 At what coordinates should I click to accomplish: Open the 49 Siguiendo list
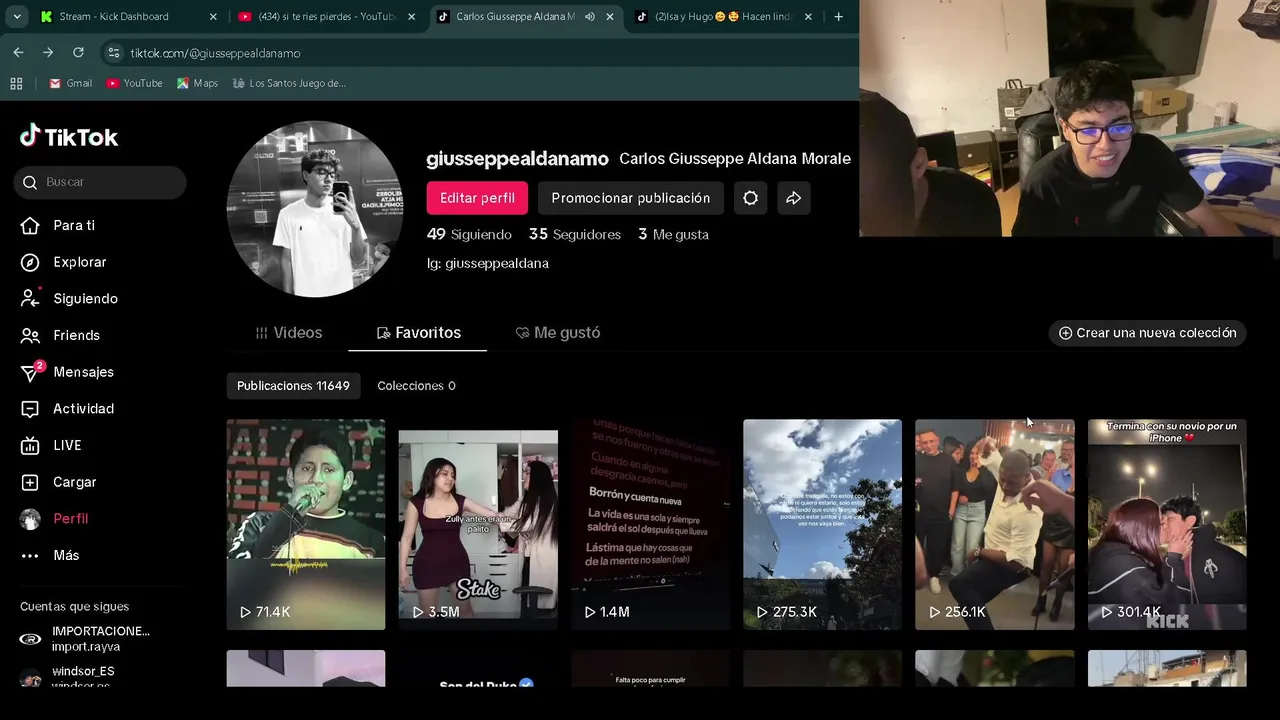469,234
